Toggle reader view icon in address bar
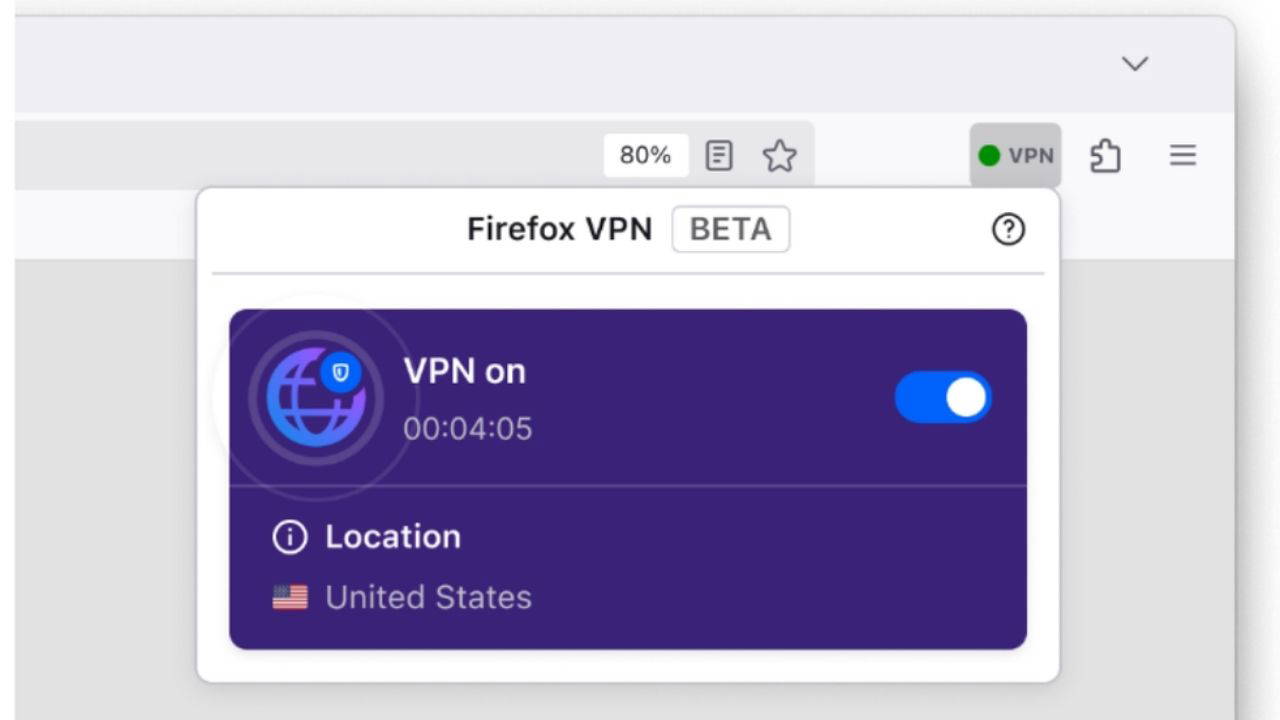The image size is (1280, 720). click(x=719, y=155)
